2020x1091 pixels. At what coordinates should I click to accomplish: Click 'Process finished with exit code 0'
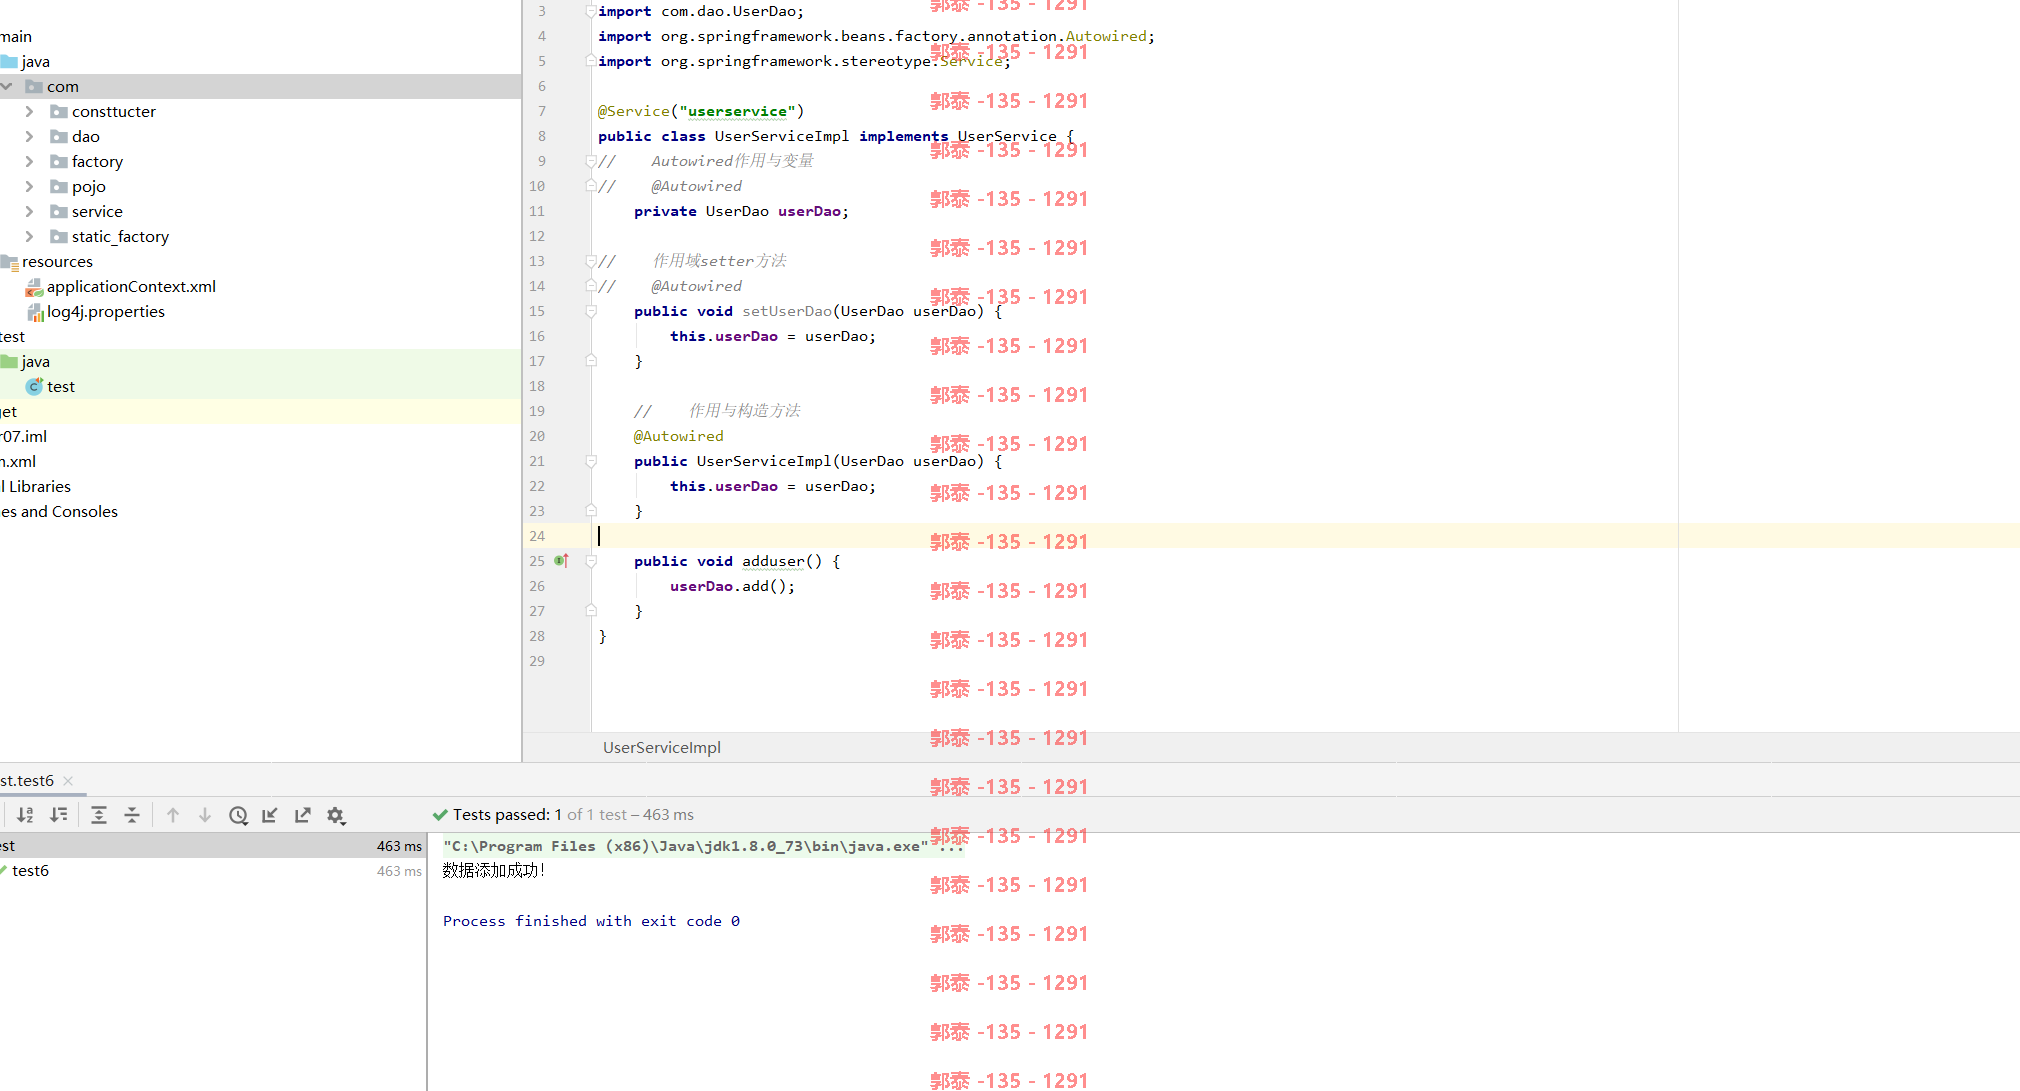tap(591, 921)
